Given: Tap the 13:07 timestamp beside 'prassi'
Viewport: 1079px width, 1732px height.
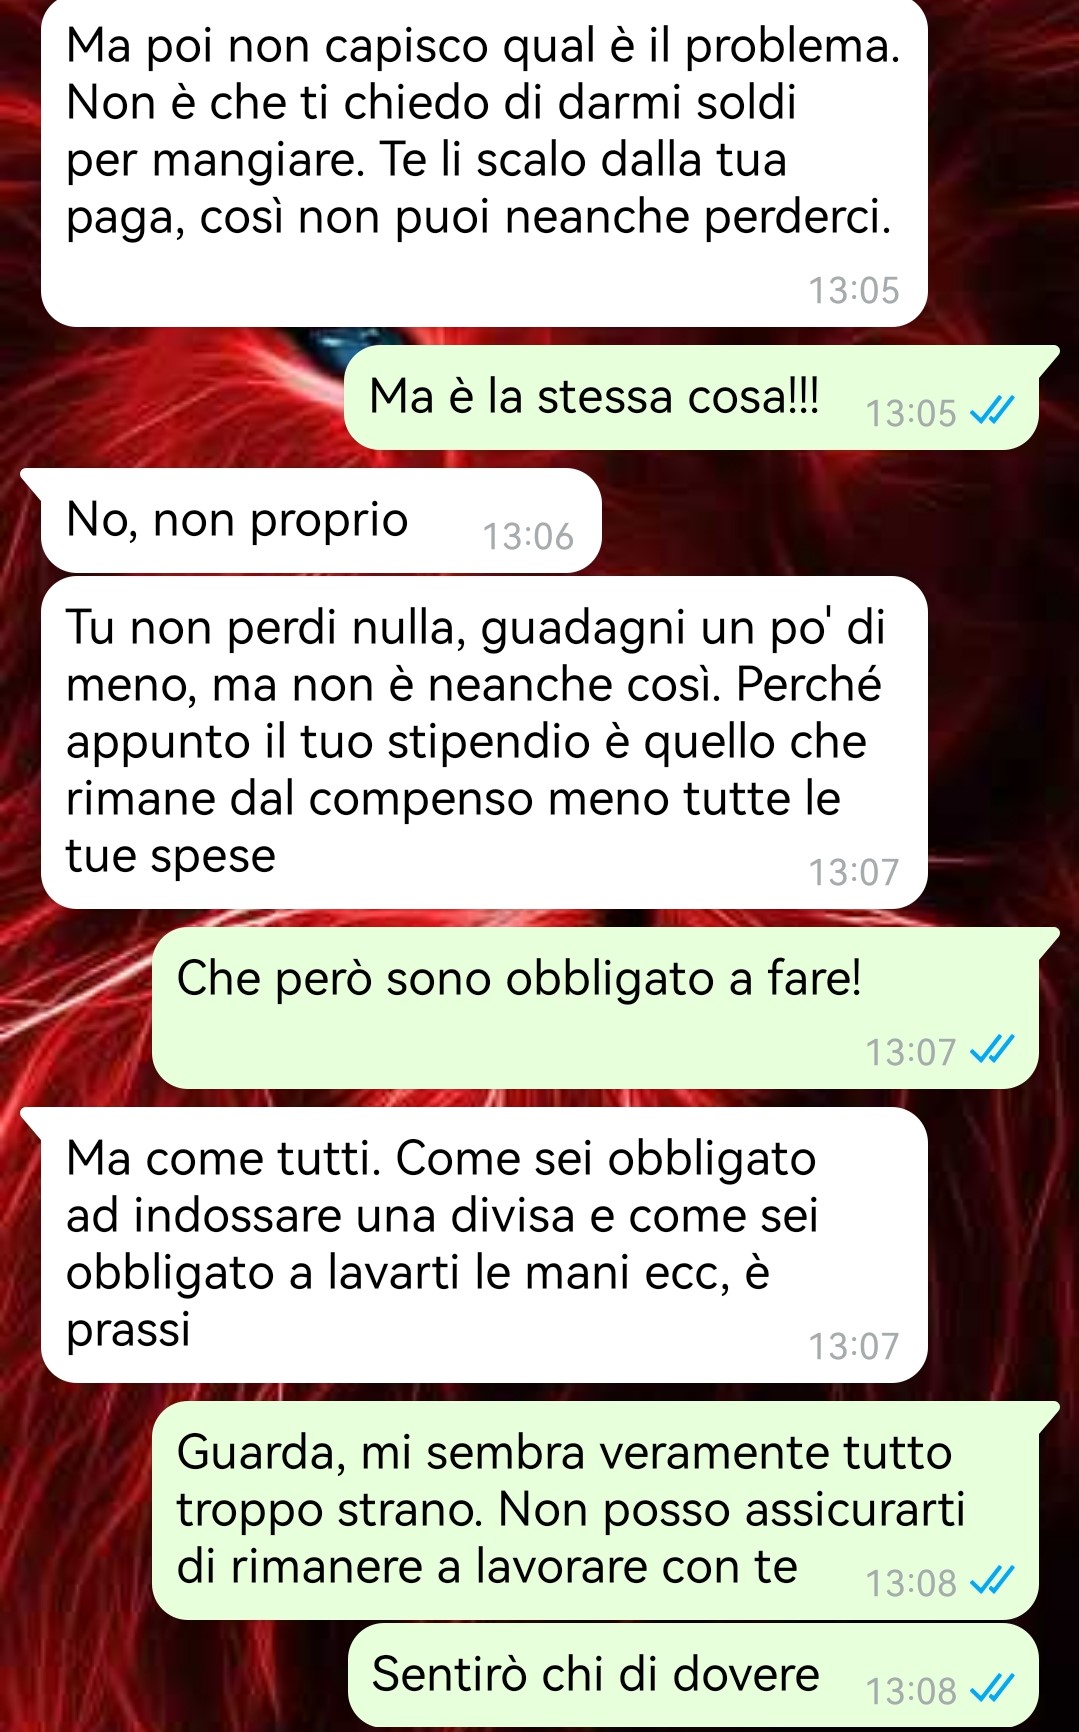Looking at the screenshot, I should 854,1347.
